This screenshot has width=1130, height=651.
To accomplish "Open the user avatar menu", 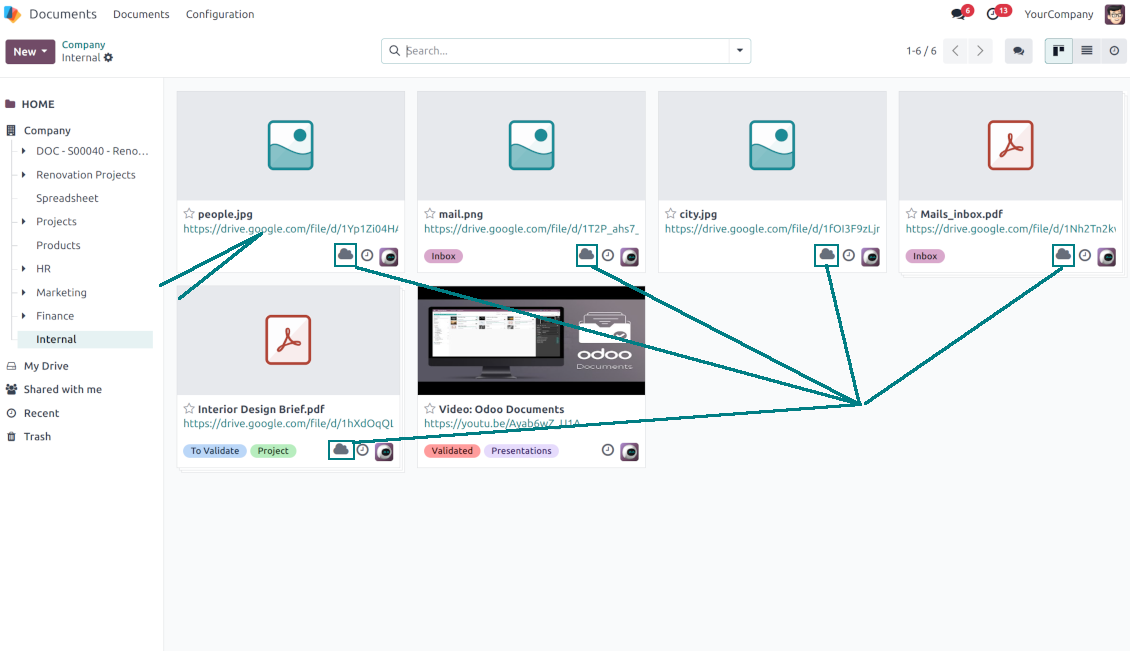I will 1114,14.
